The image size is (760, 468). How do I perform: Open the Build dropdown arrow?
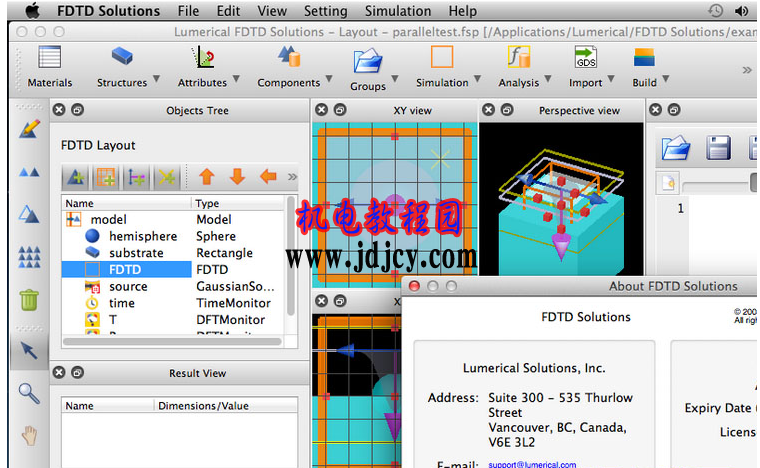(x=666, y=78)
